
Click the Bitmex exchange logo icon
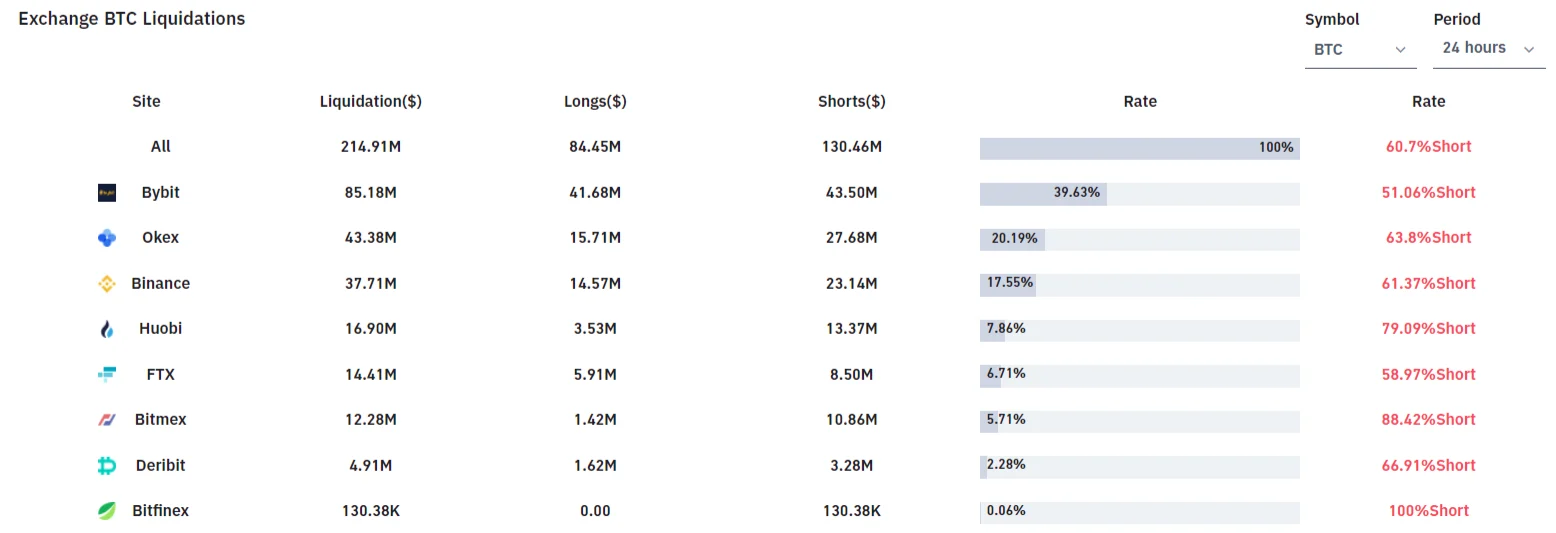pos(107,420)
